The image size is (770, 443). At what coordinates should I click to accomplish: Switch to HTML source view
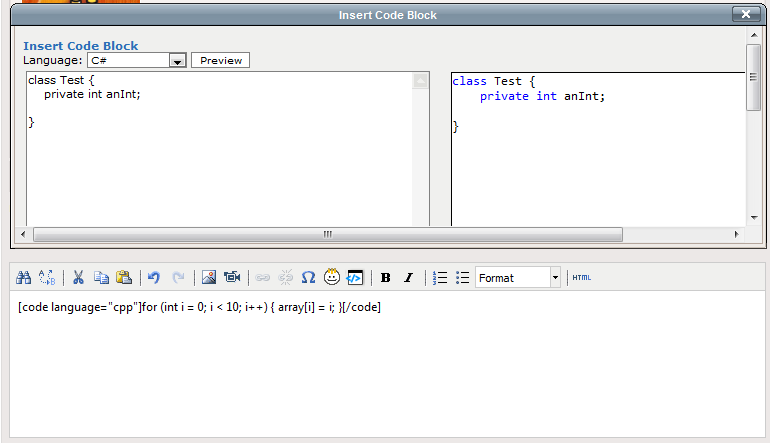(581, 278)
